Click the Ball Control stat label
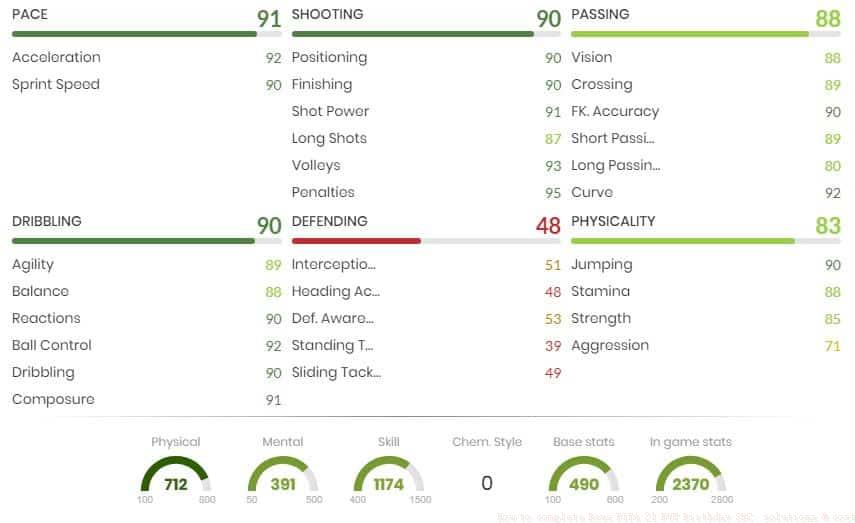 coord(52,345)
